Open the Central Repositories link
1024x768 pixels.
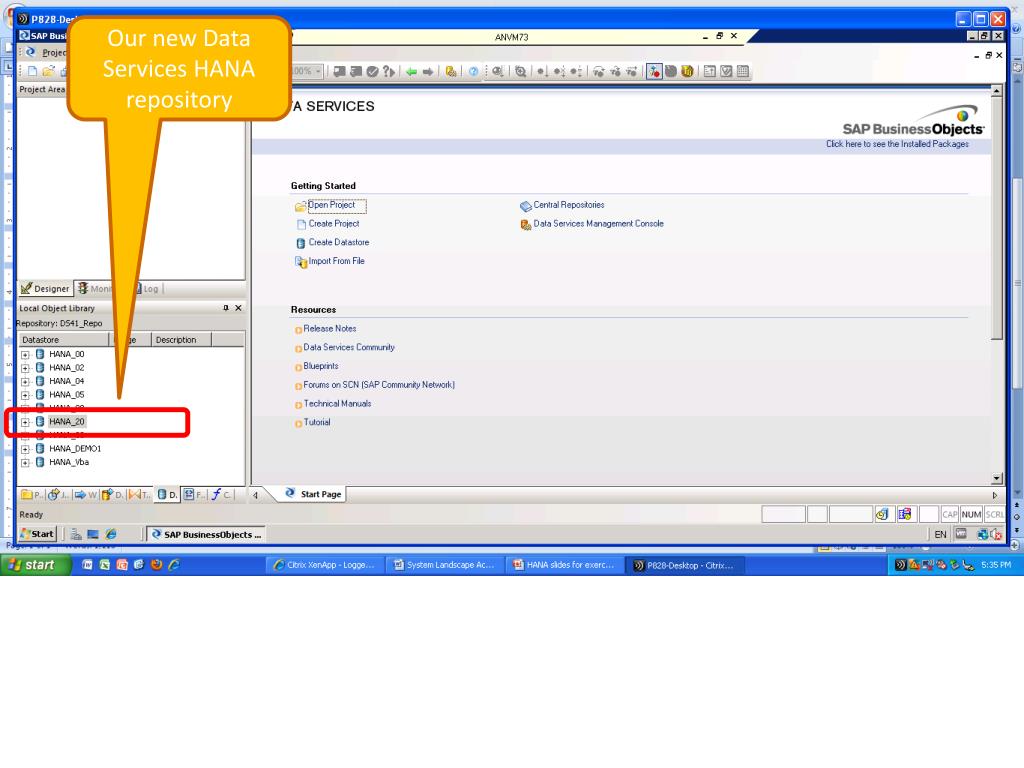pos(569,205)
